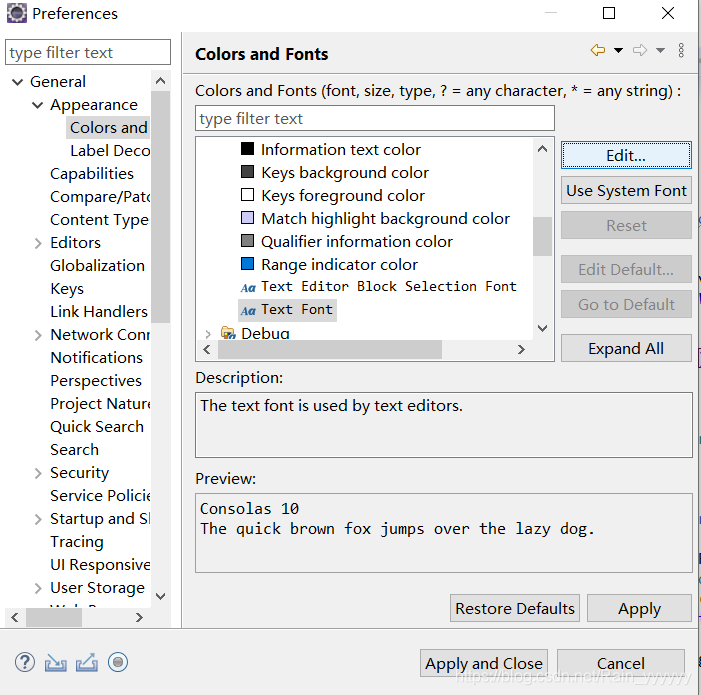Select Match highlight background color swatch
This screenshot has height=695, width=701.
[x=247, y=218]
